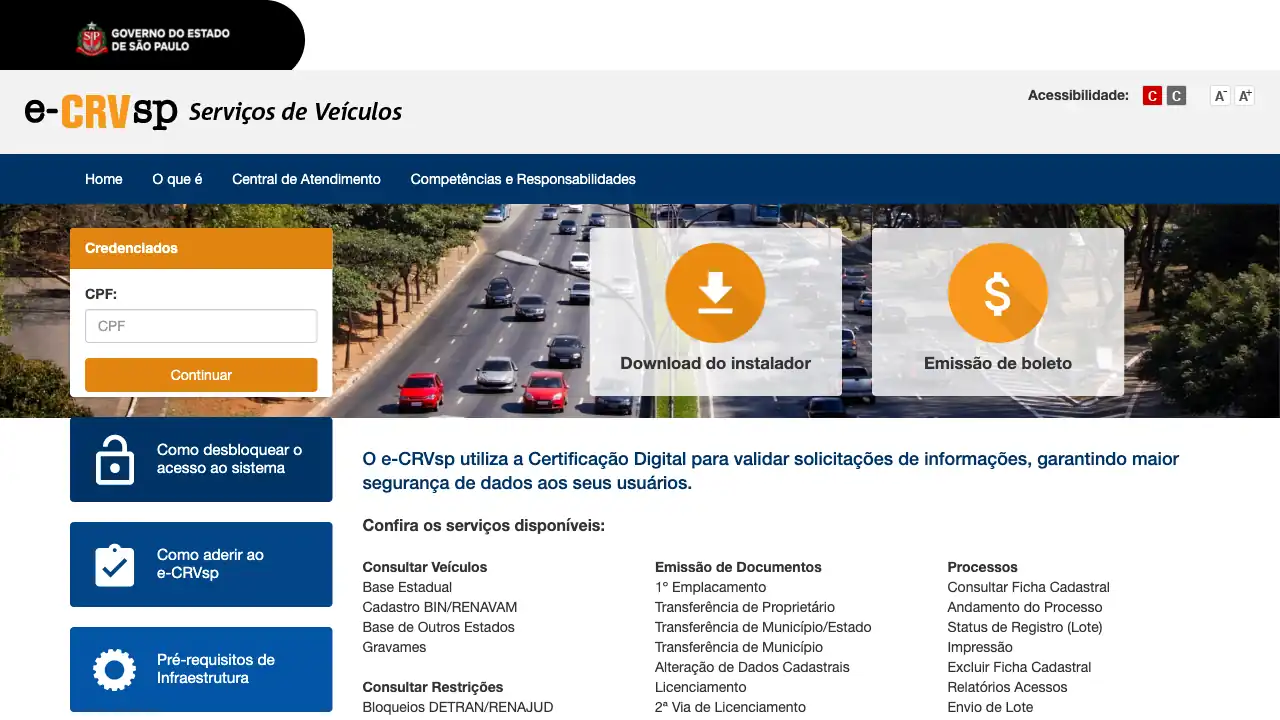Click Confira os serviços disponíveis heading
The width and height of the screenshot is (1280, 720).
tap(484, 525)
